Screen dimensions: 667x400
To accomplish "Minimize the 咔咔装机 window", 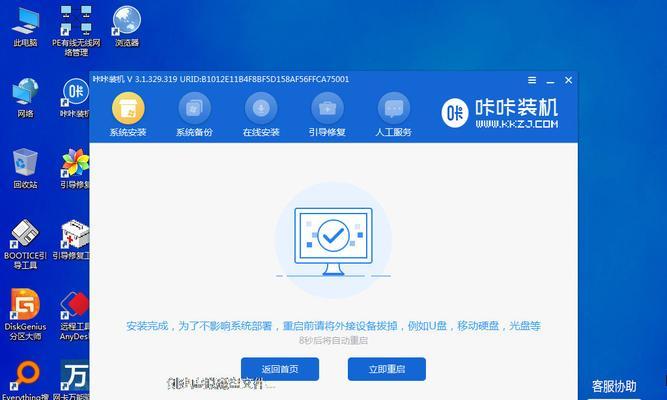I will click(x=550, y=81).
